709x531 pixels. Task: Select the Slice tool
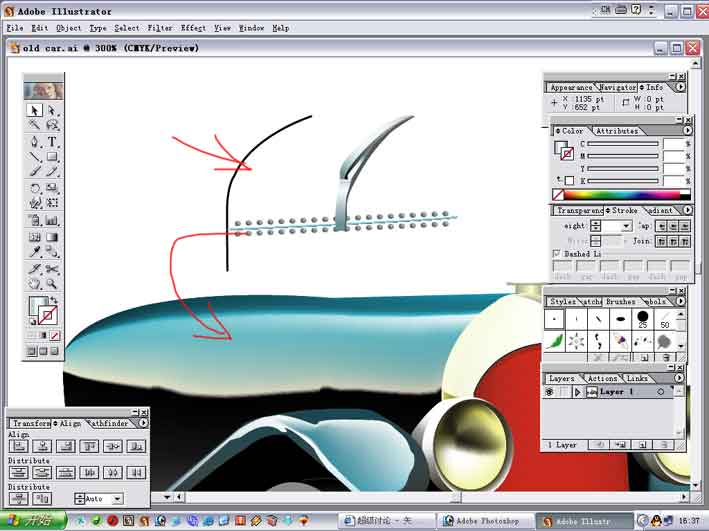pyautogui.click(x=34, y=269)
